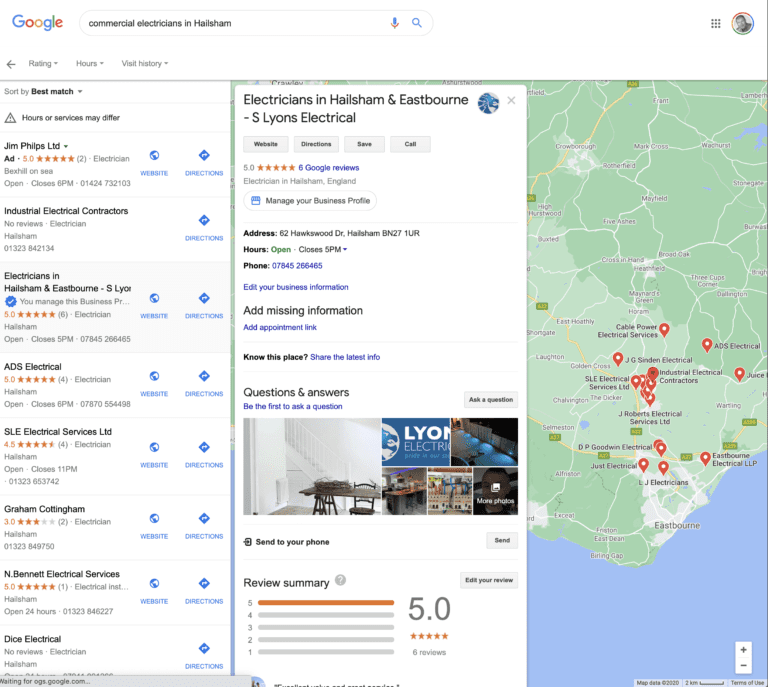Viewport: 768px width, 687px height.
Task: Start voice search with microphone icon
Action: pyautogui.click(x=394, y=23)
